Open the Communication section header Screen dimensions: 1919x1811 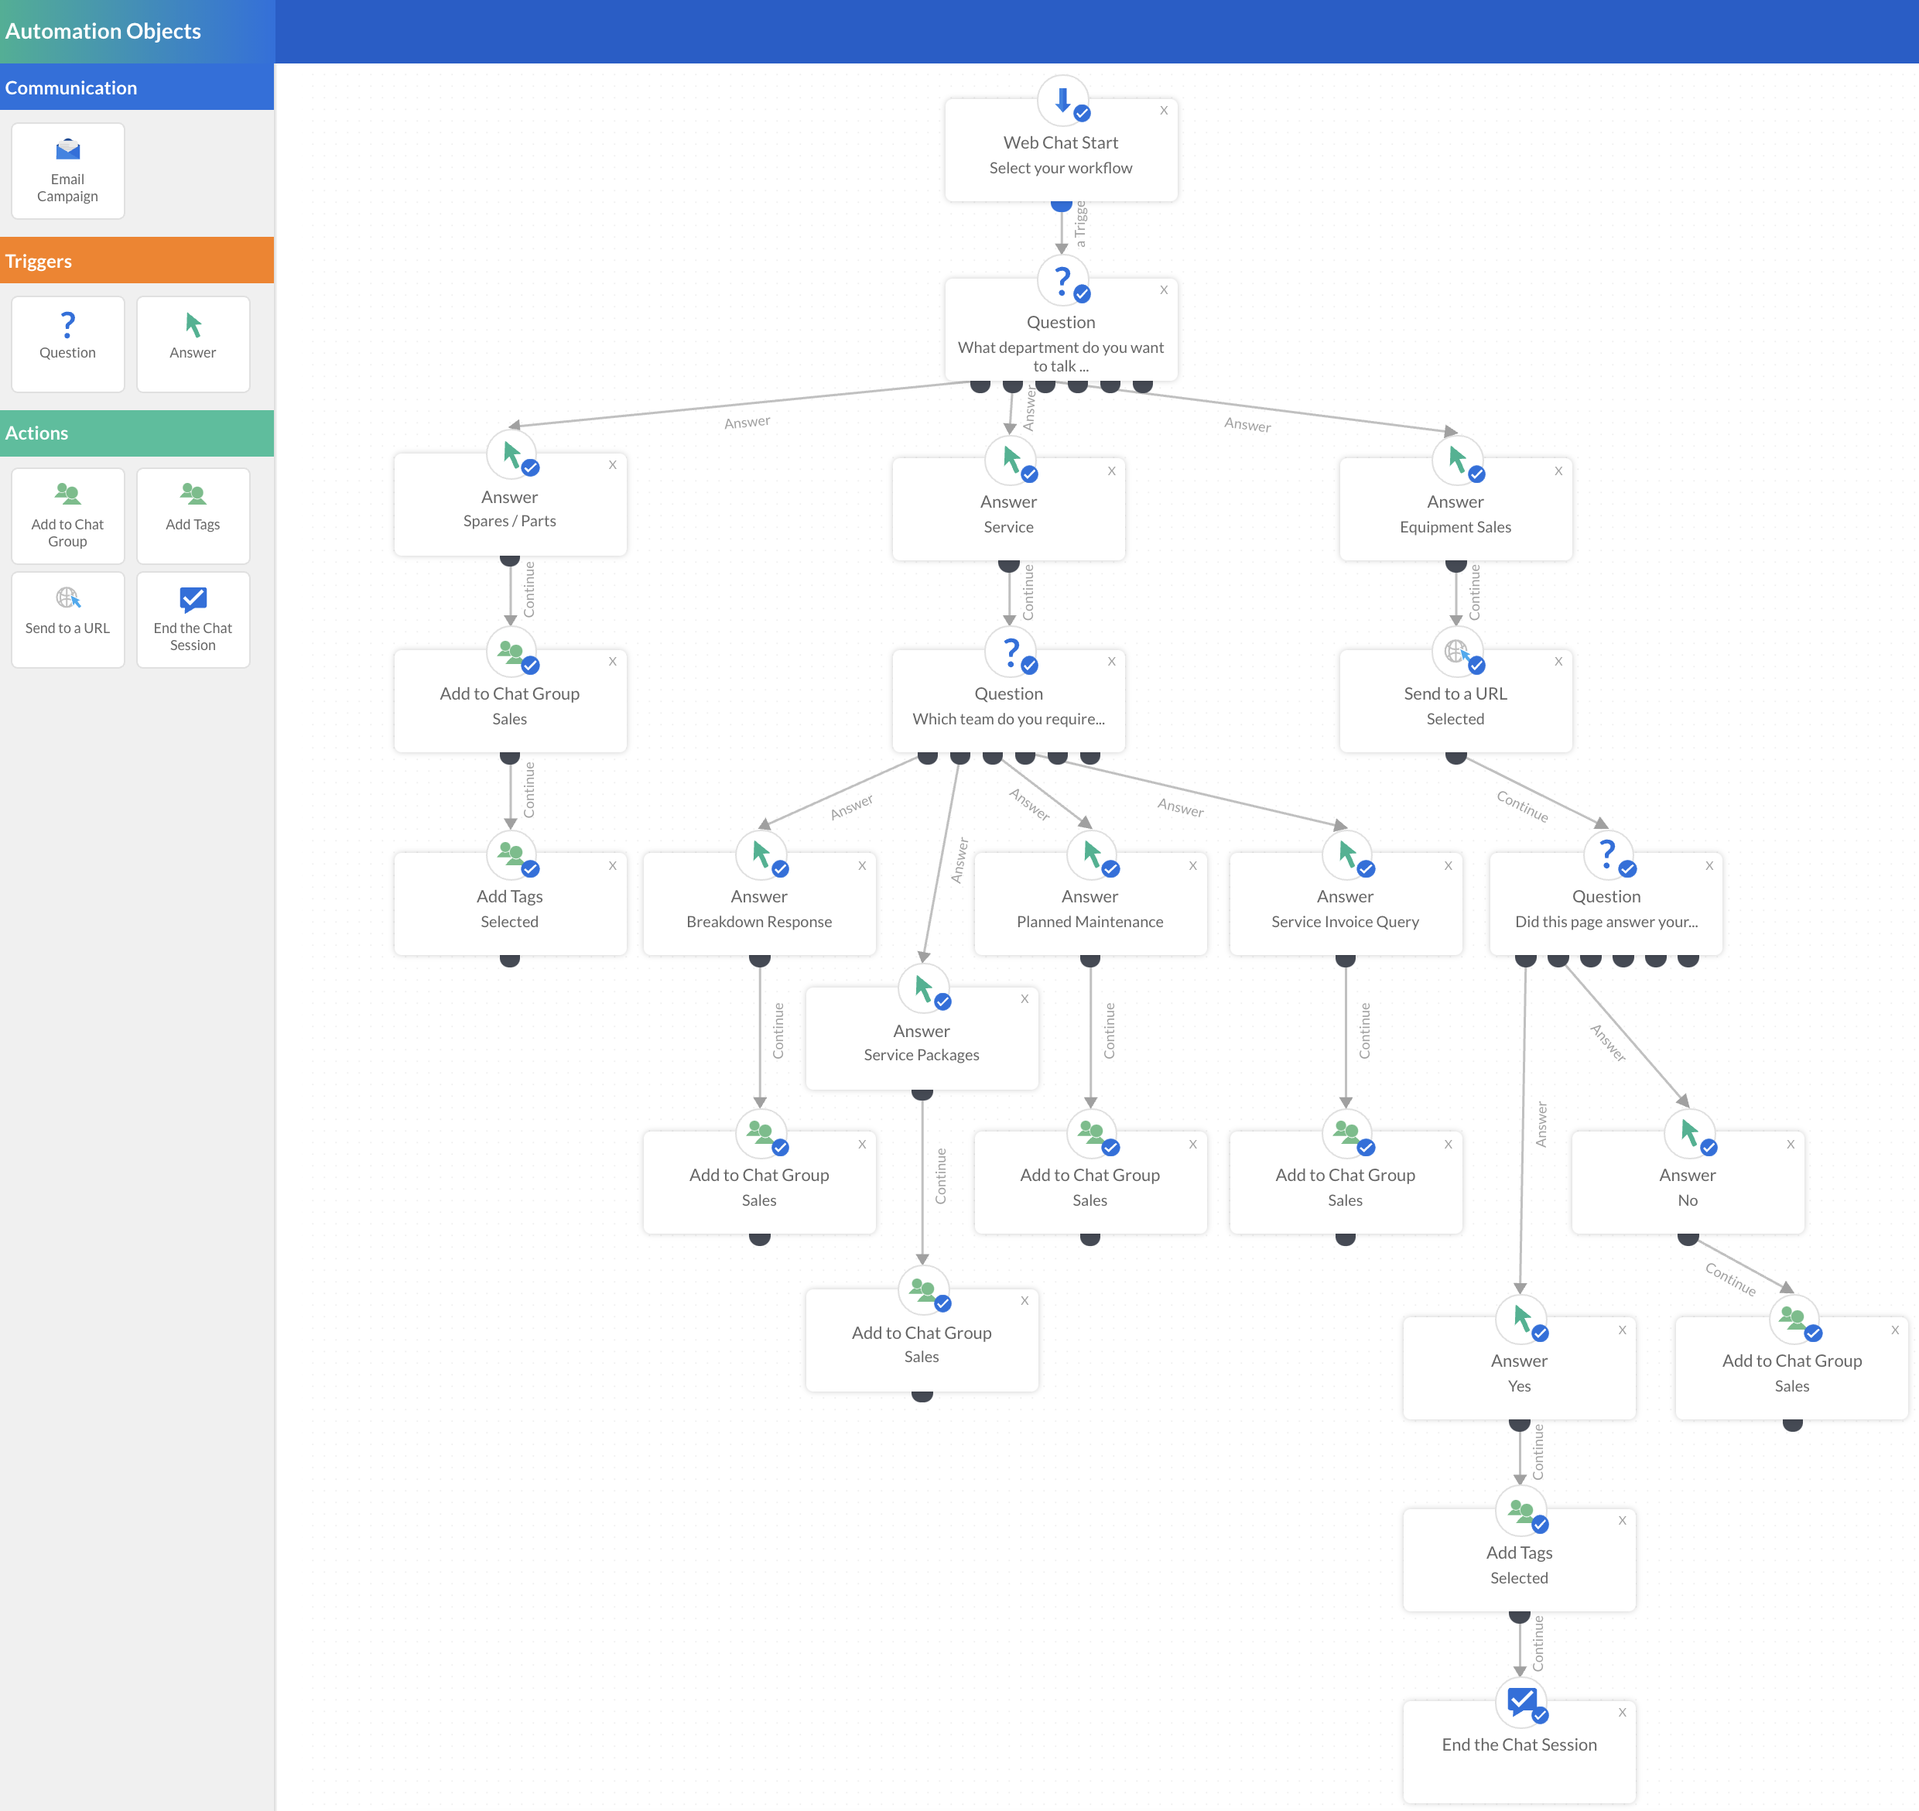pyautogui.click(x=137, y=88)
